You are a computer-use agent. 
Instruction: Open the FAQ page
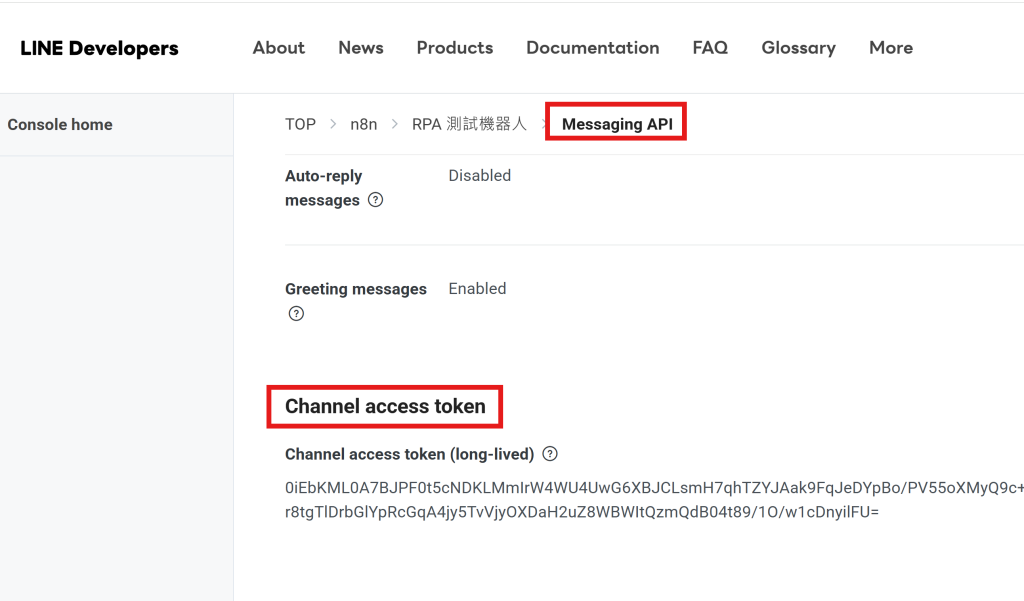(710, 48)
